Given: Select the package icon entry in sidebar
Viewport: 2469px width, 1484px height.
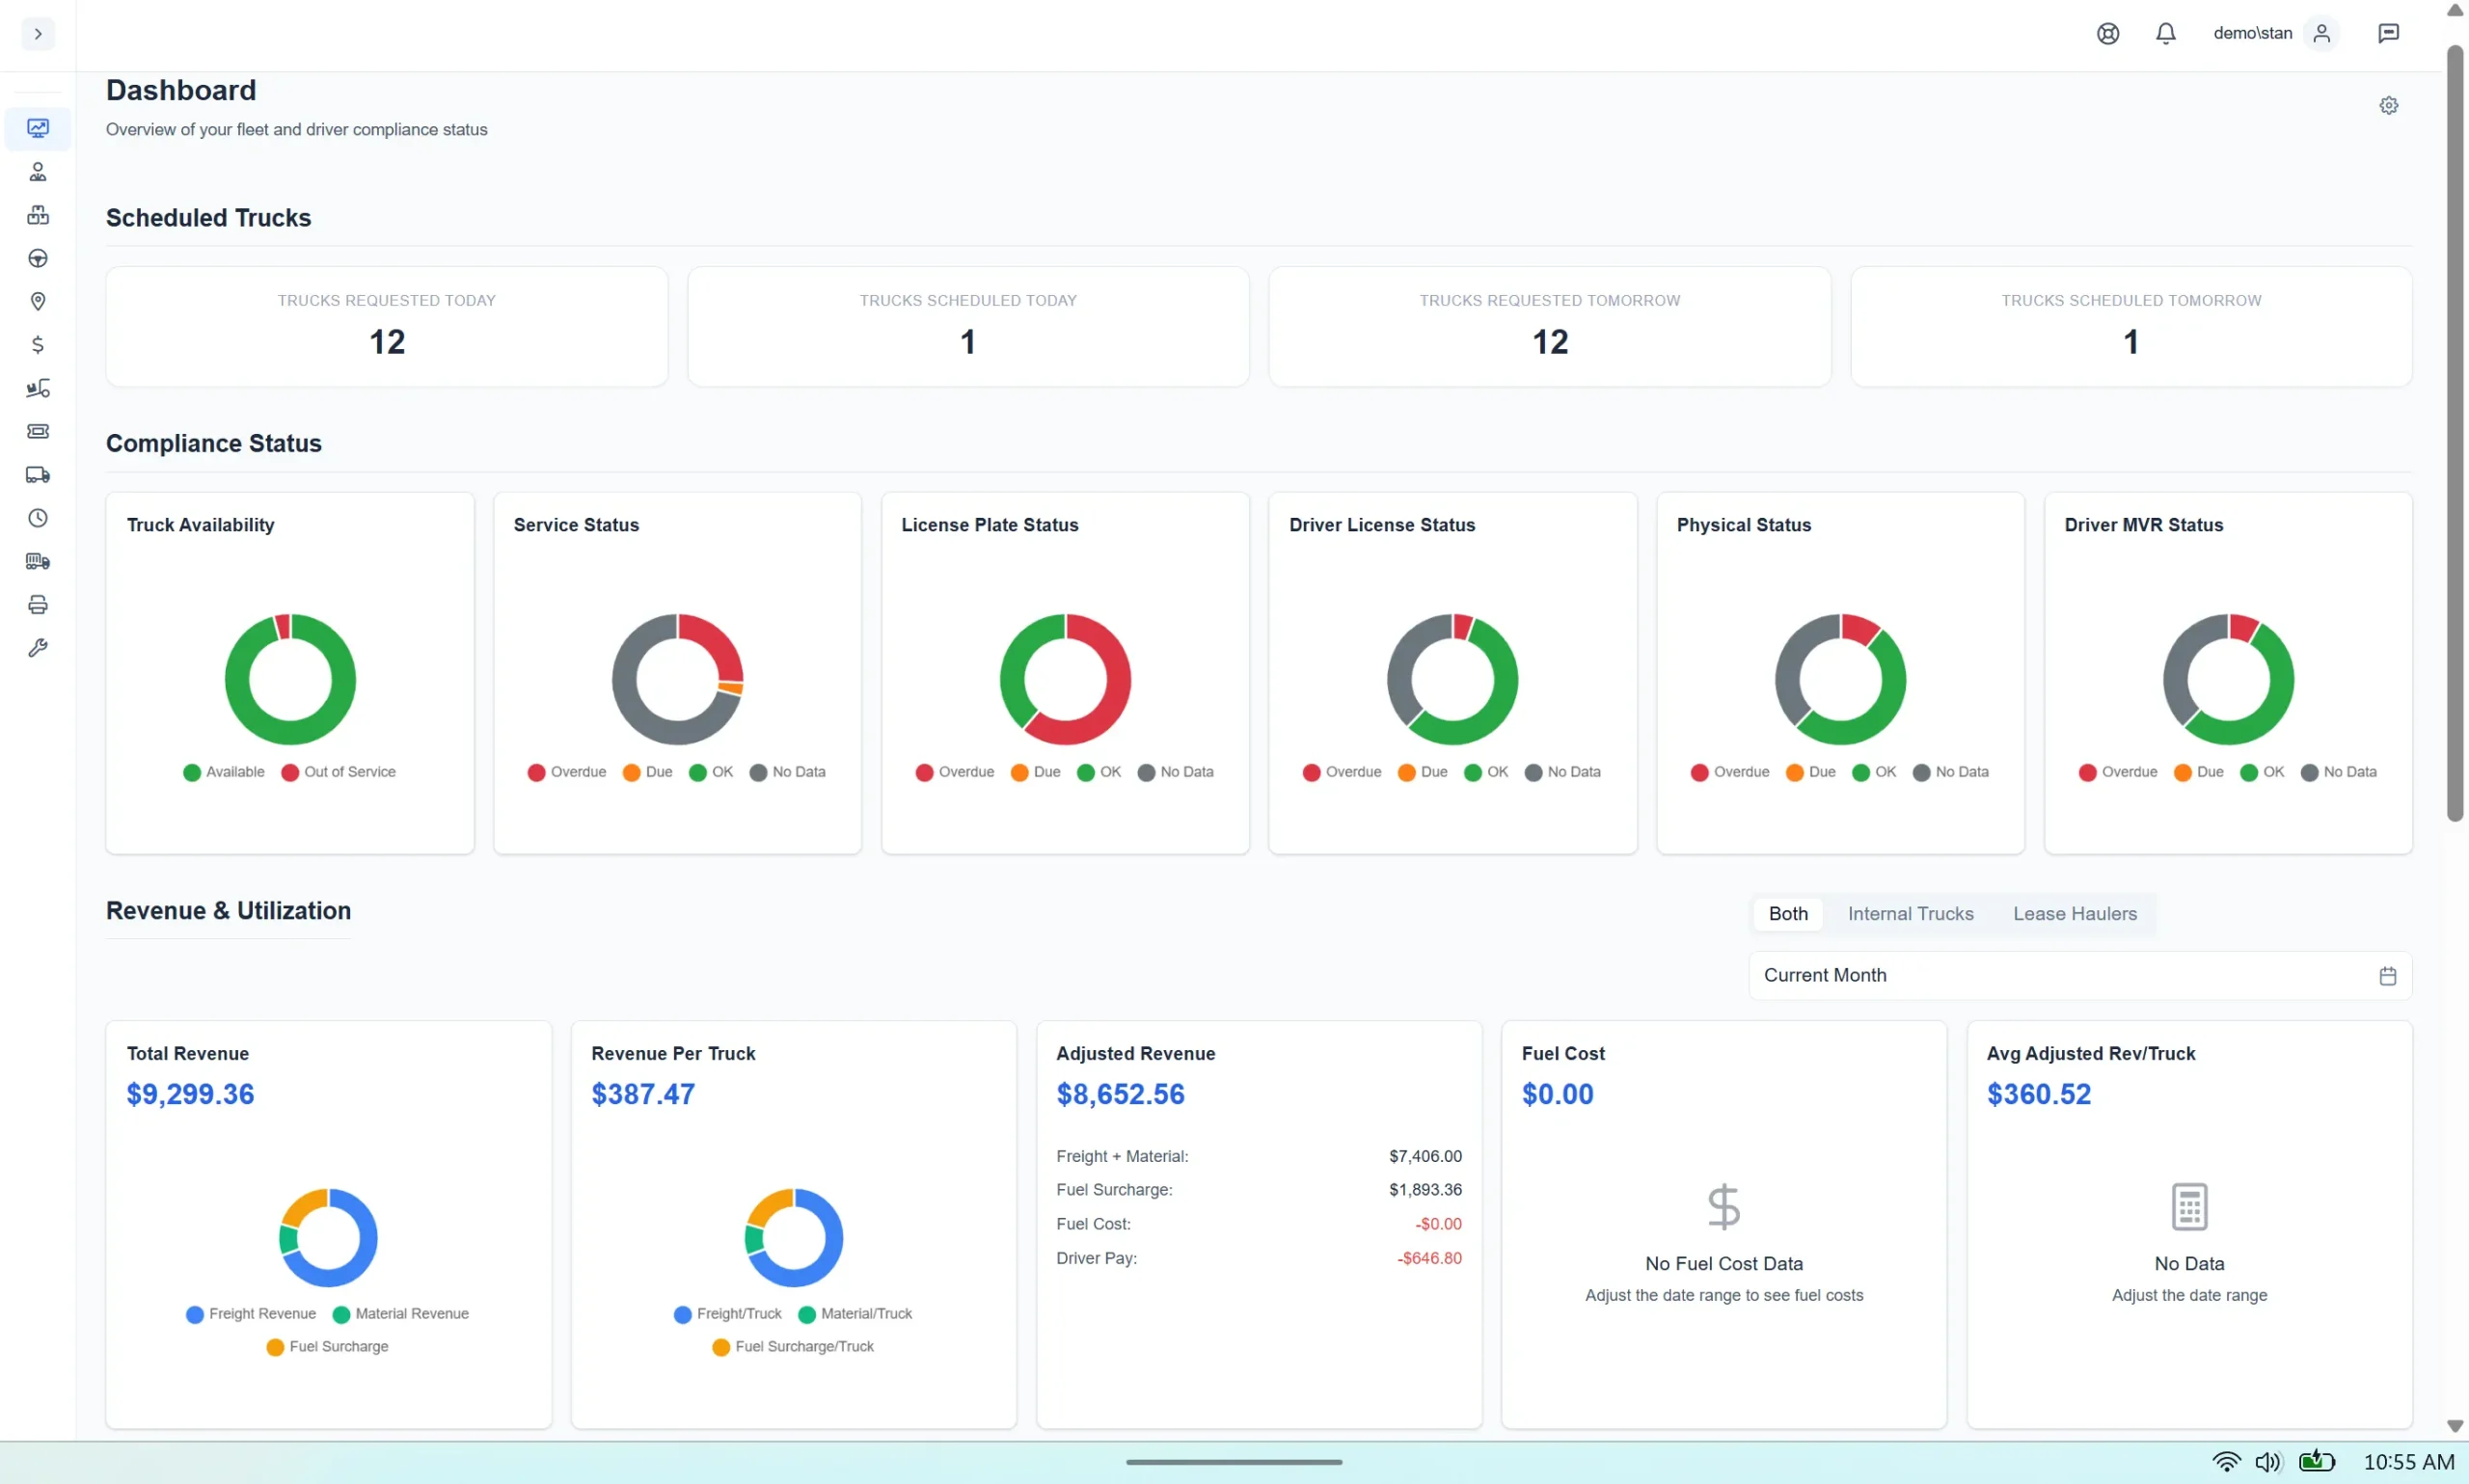Looking at the screenshot, I should point(38,214).
